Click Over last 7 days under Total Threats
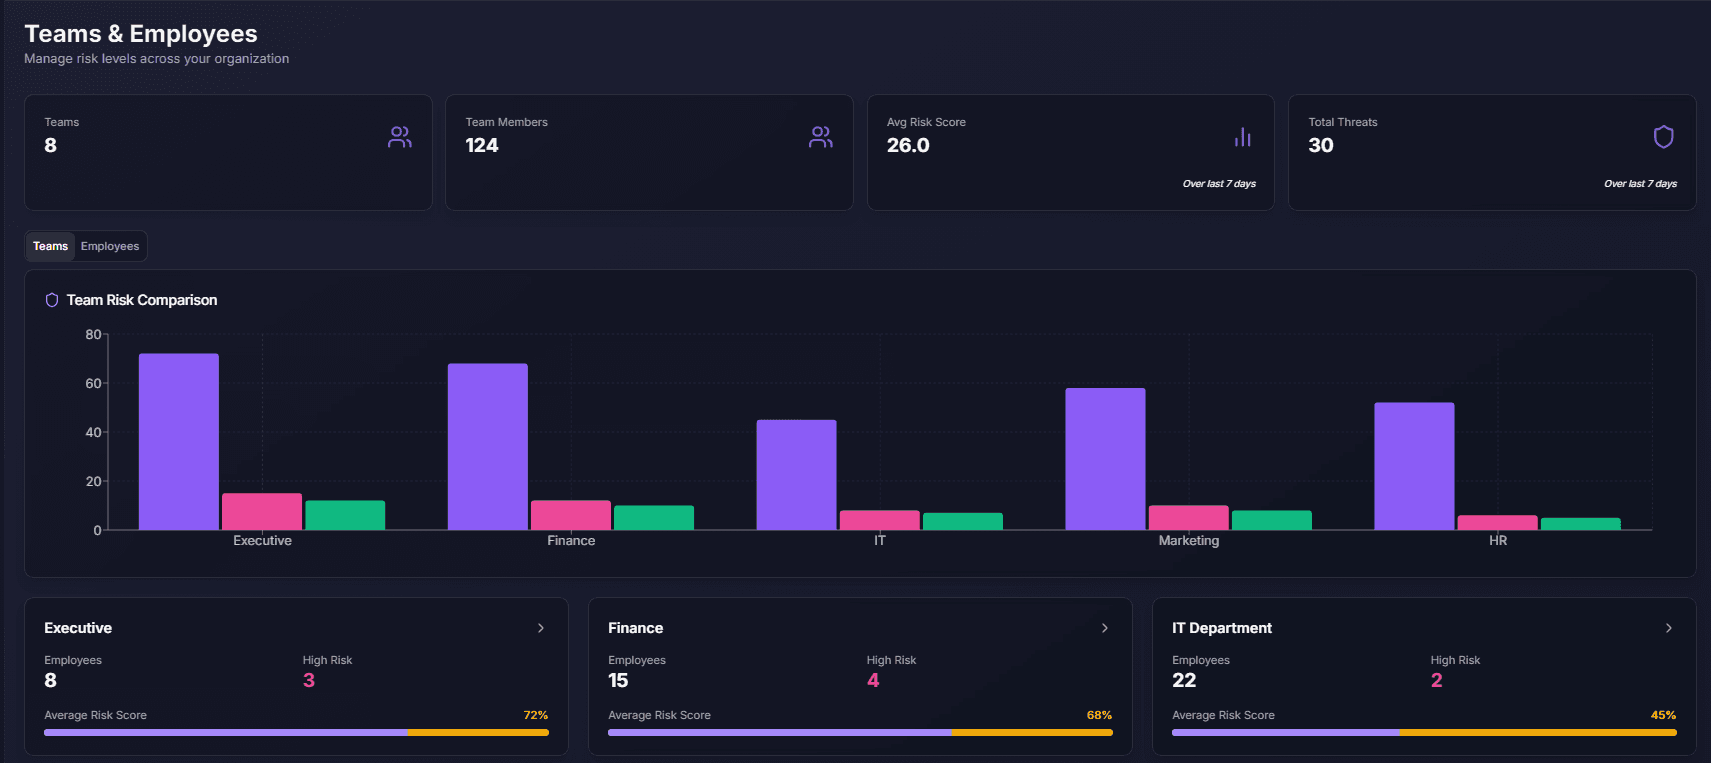Image resolution: width=1711 pixels, height=763 pixels. click(x=1641, y=184)
